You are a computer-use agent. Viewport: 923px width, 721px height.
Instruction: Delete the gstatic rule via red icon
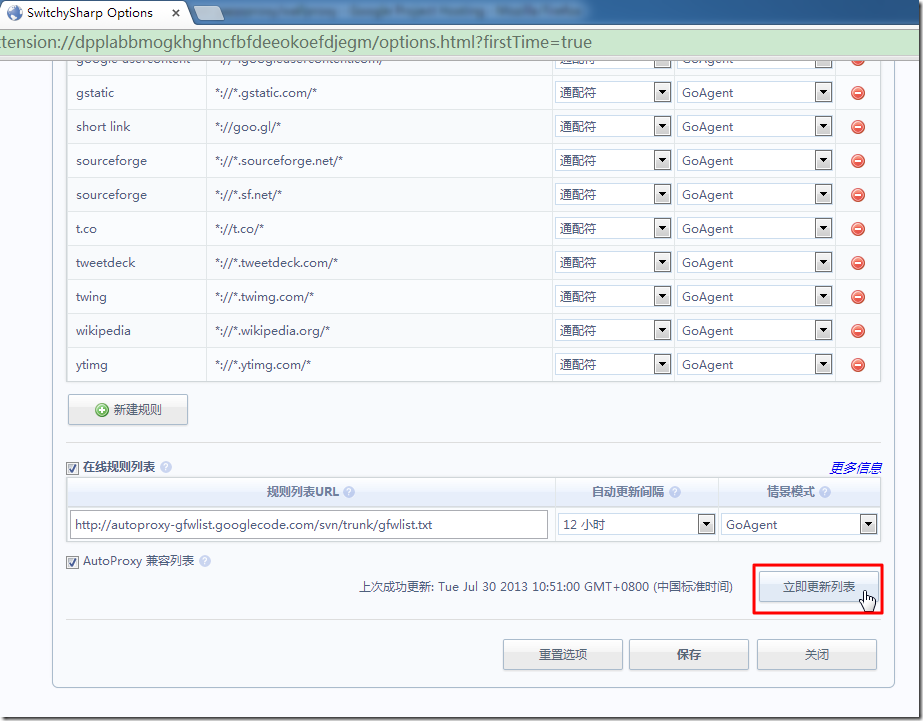click(x=858, y=93)
